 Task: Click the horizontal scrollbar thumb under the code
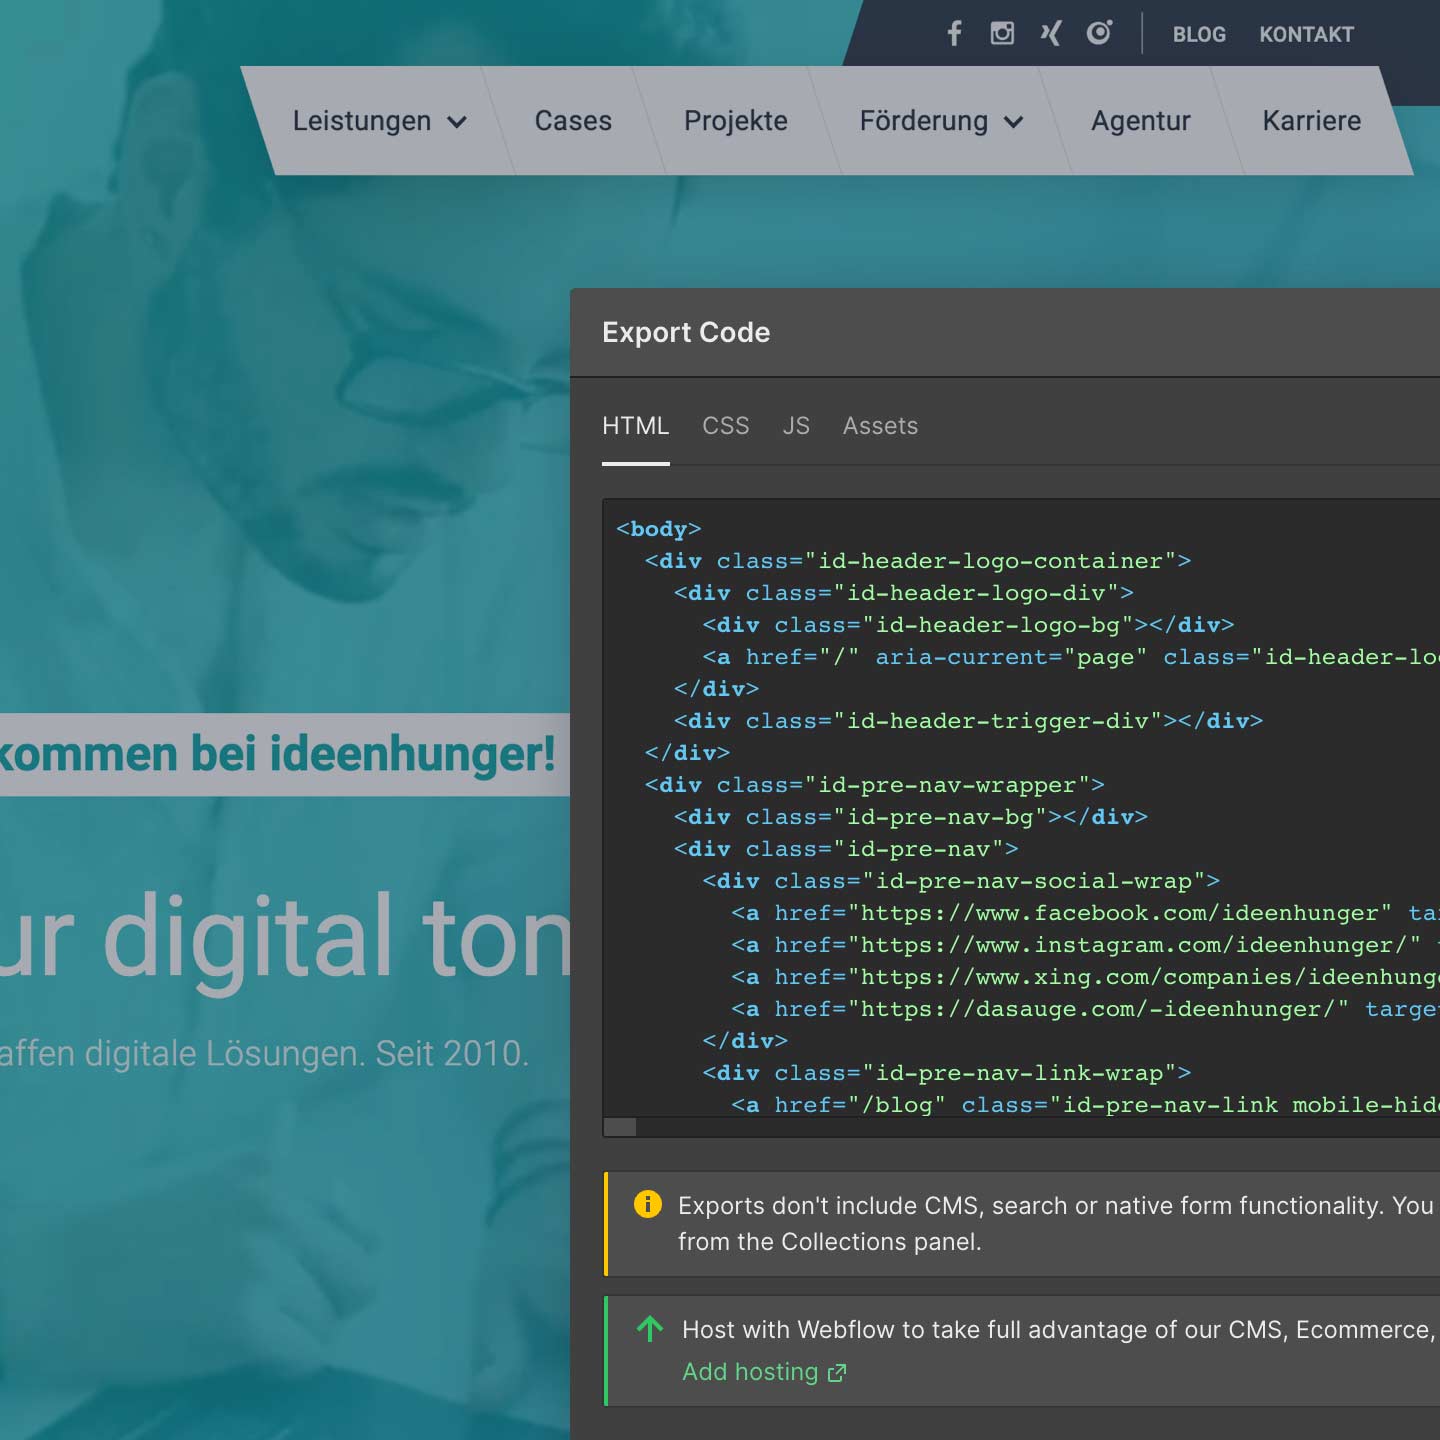620,1127
